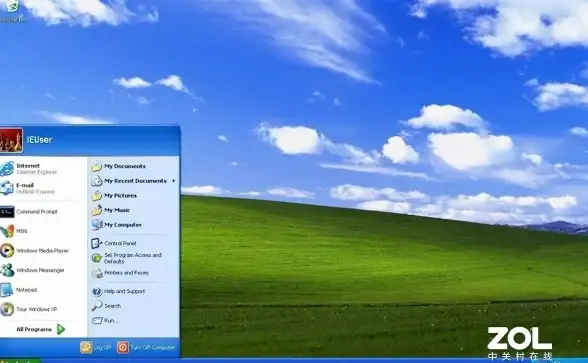Click the Log Off button
The width and height of the screenshot is (588, 363).
(x=96, y=347)
